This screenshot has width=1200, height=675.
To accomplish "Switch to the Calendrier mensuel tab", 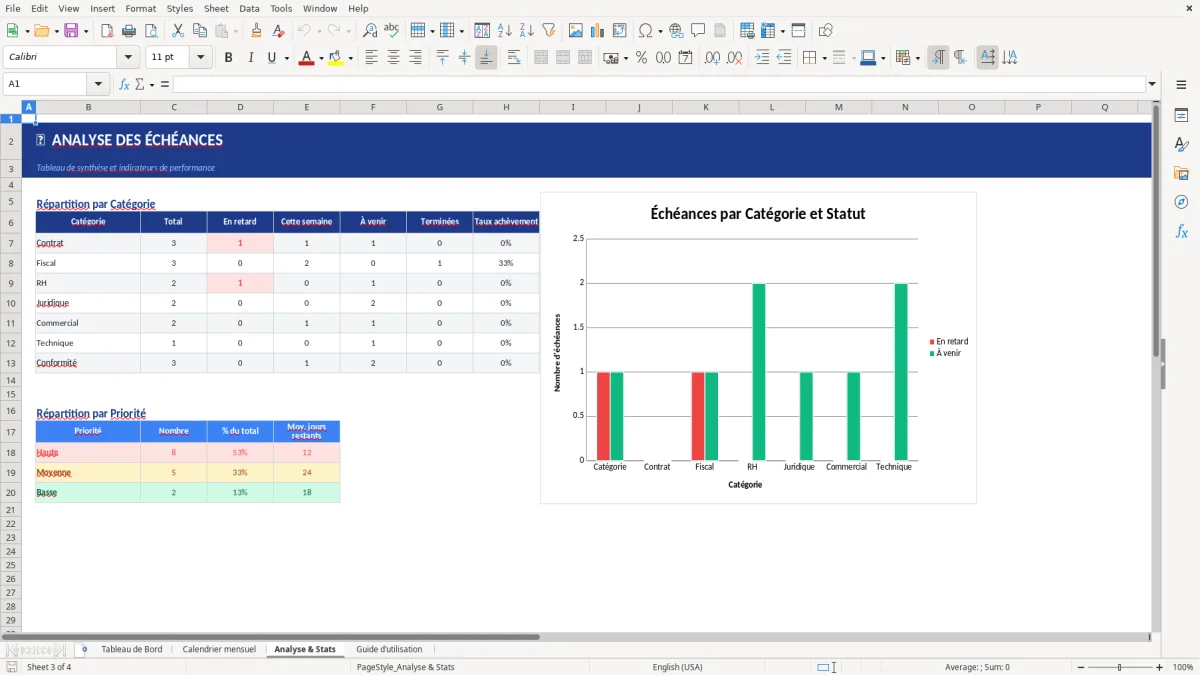I will (x=219, y=648).
